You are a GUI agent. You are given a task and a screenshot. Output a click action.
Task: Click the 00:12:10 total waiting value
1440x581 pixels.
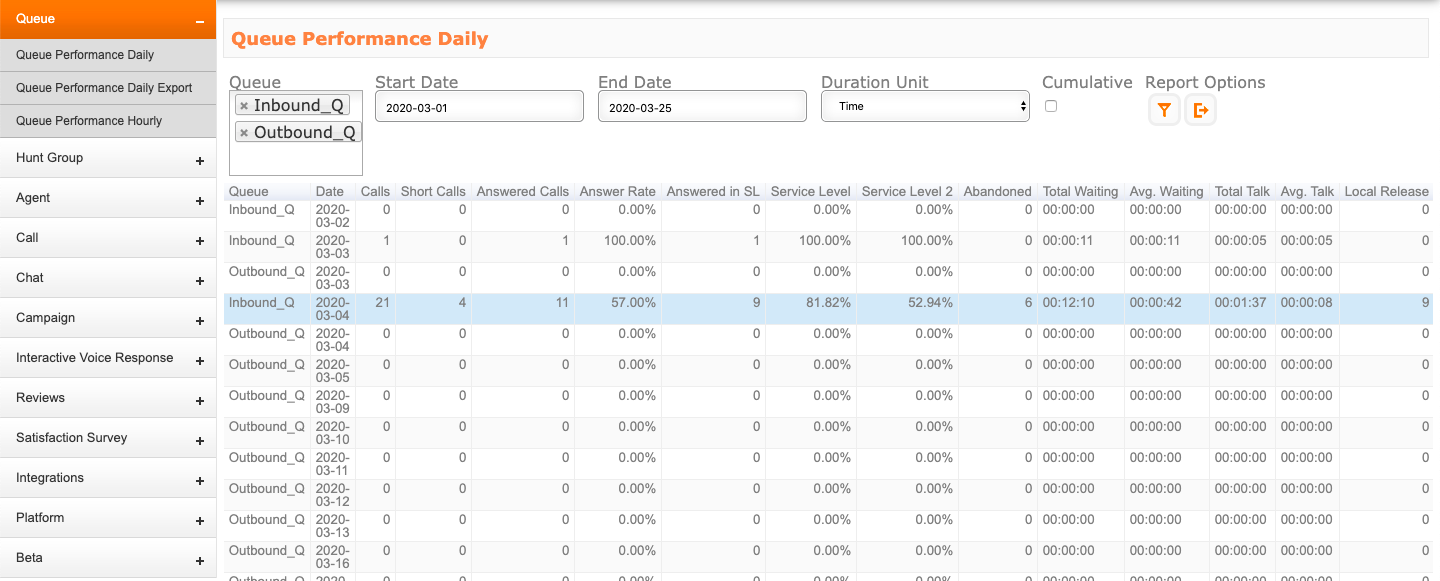1068,302
